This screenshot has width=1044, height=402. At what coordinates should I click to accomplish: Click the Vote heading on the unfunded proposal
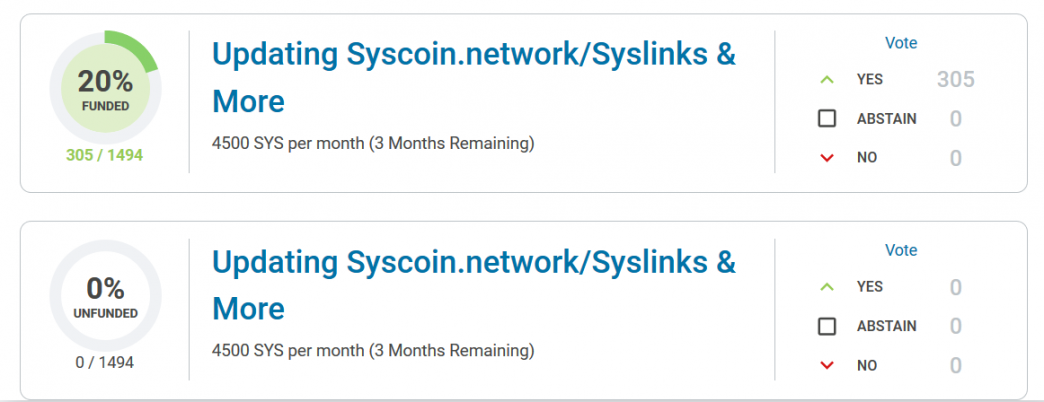(x=901, y=250)
